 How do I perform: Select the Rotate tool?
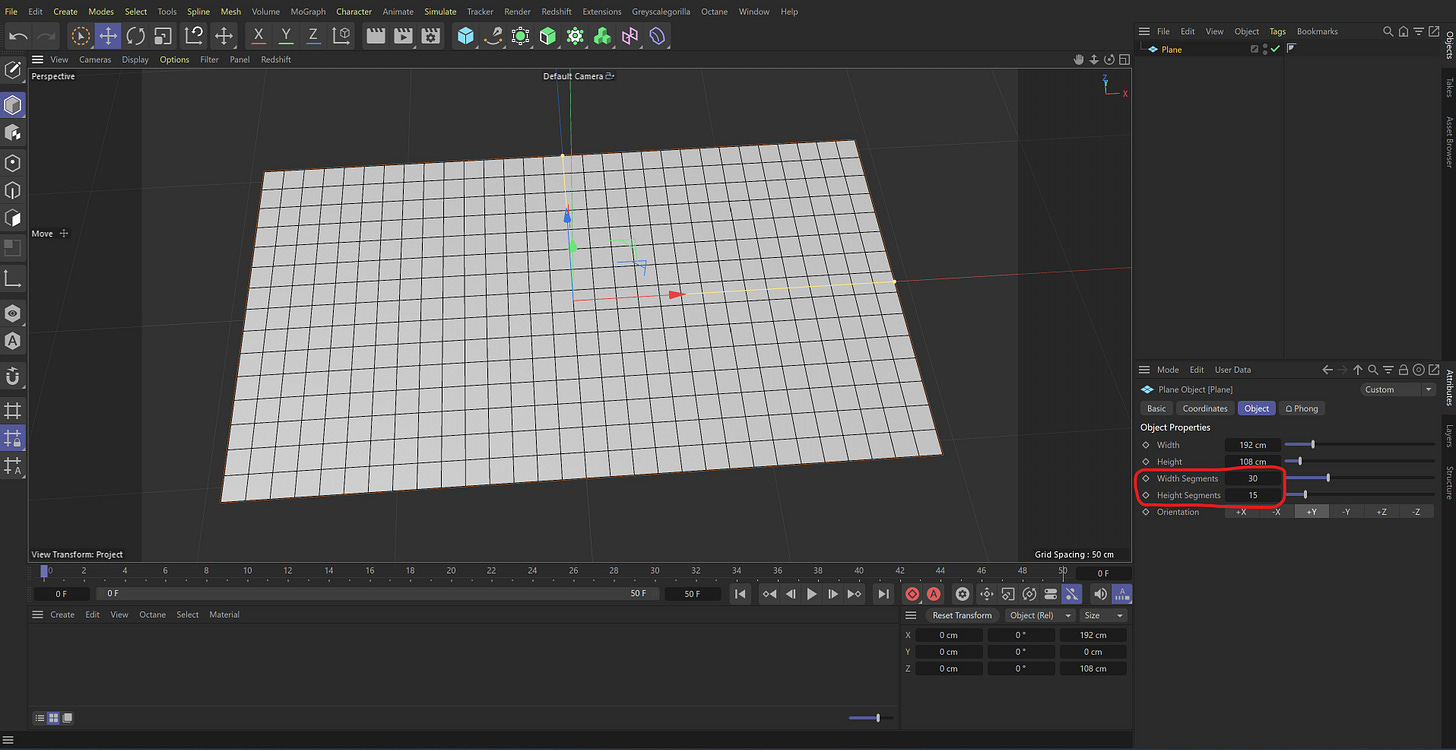[x=135, y=36]
